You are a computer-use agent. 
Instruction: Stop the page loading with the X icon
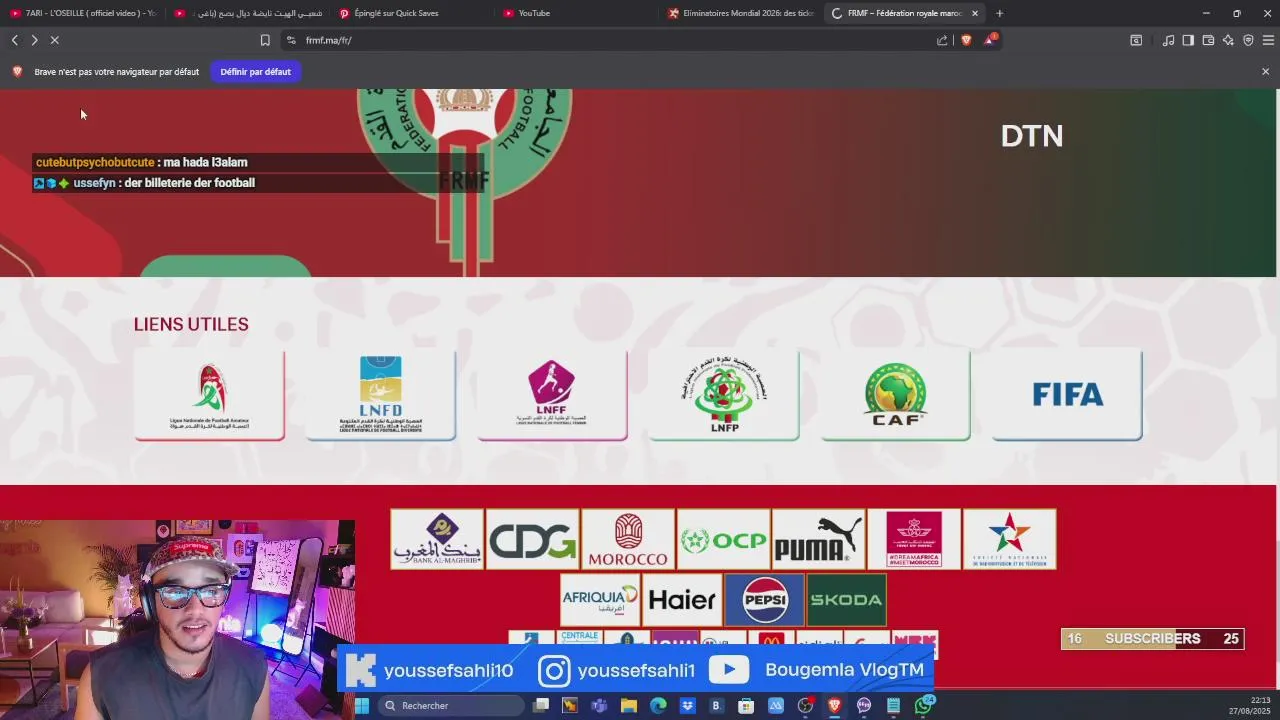tap(55, 40)
